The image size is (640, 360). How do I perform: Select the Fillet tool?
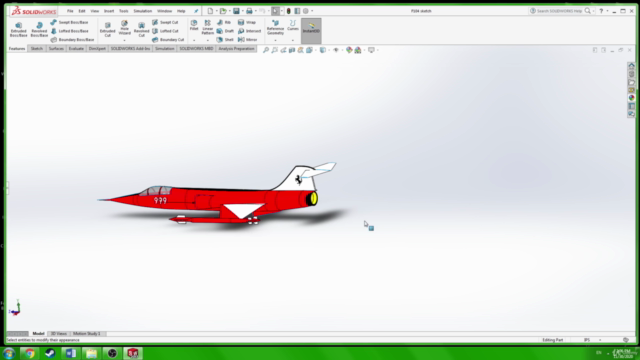(x=194, y=25)
